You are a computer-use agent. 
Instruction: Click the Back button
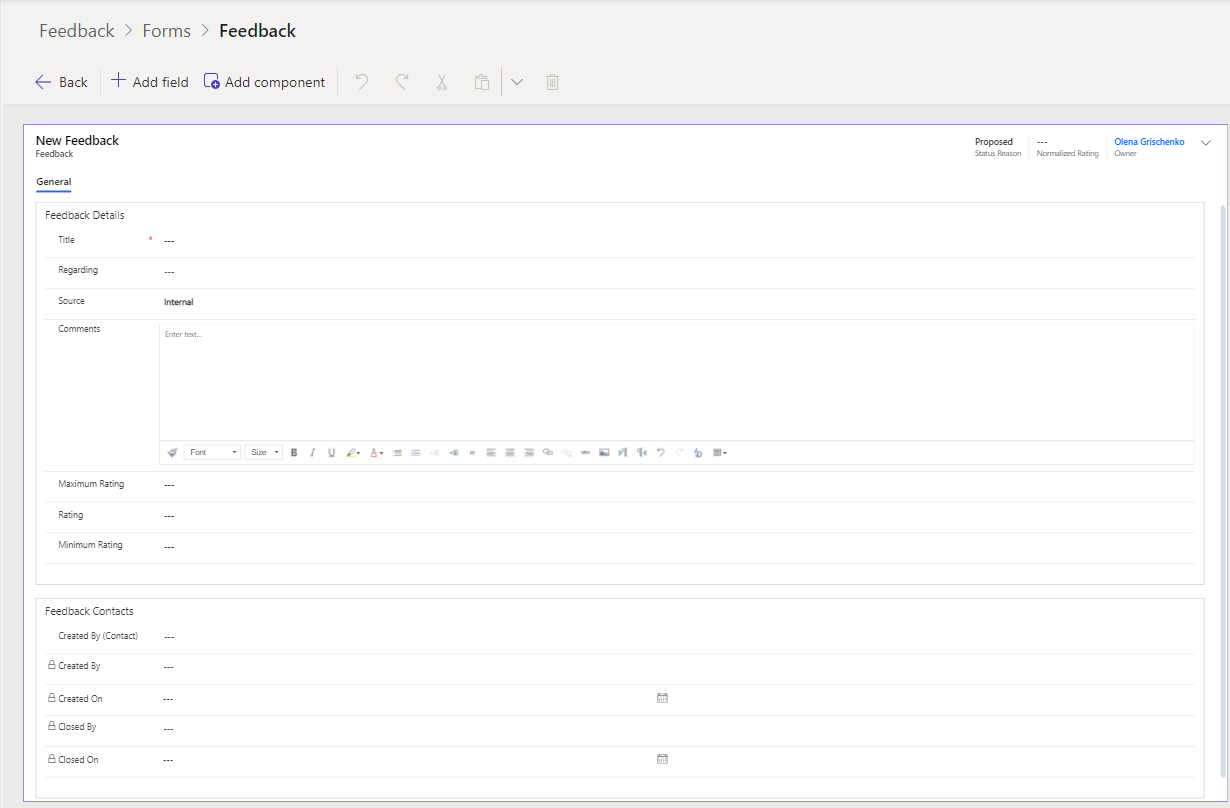click(61, 82)
